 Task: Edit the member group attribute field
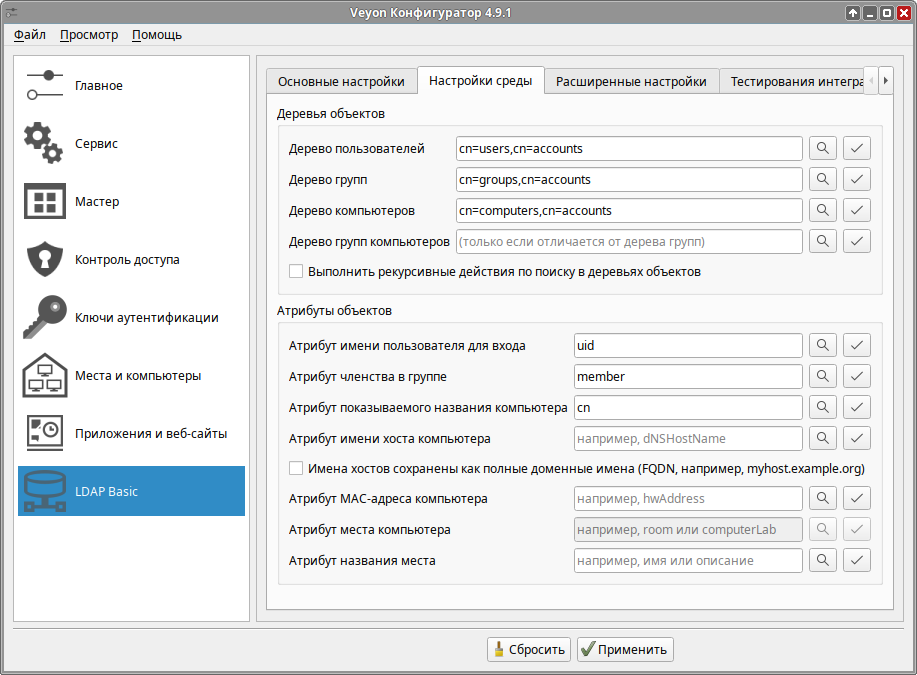688,377
